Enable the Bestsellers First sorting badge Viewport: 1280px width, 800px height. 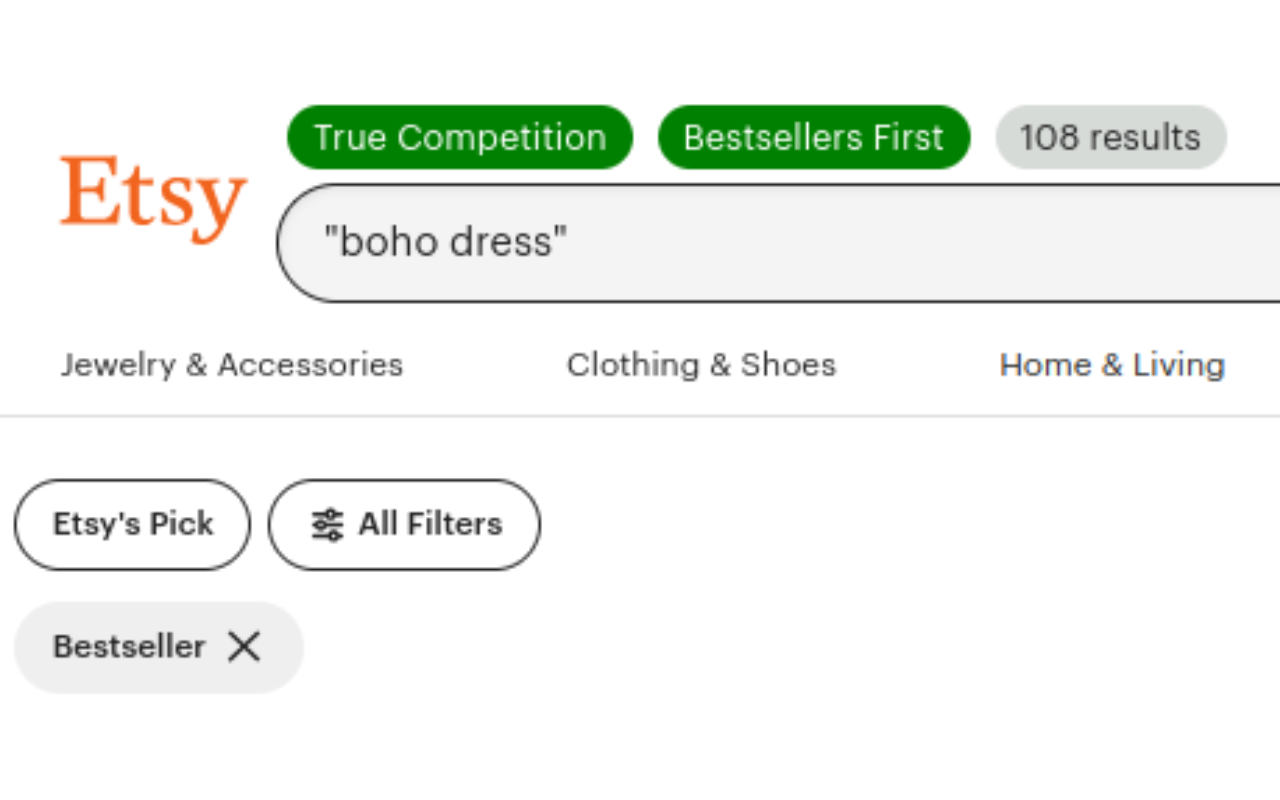(x=813, y=137)
